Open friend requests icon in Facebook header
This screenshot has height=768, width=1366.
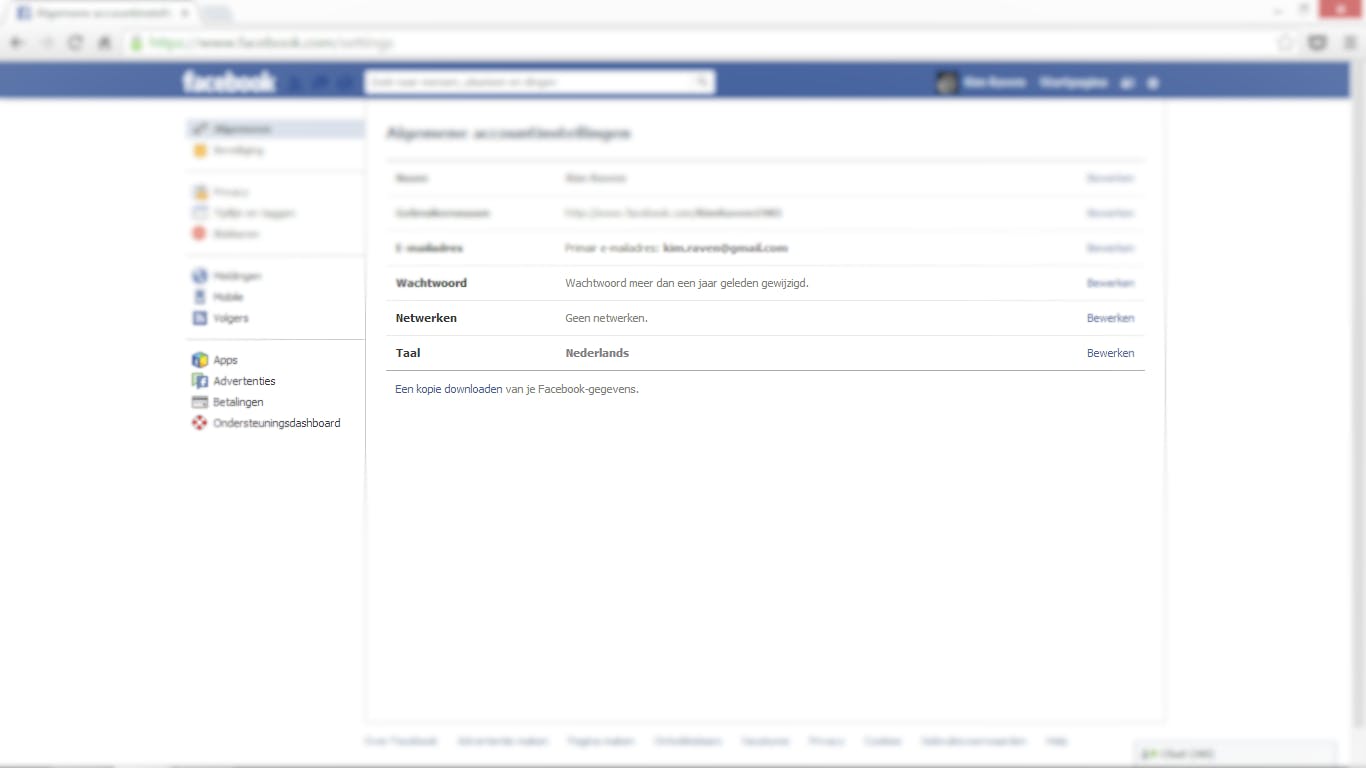(297, 83)
